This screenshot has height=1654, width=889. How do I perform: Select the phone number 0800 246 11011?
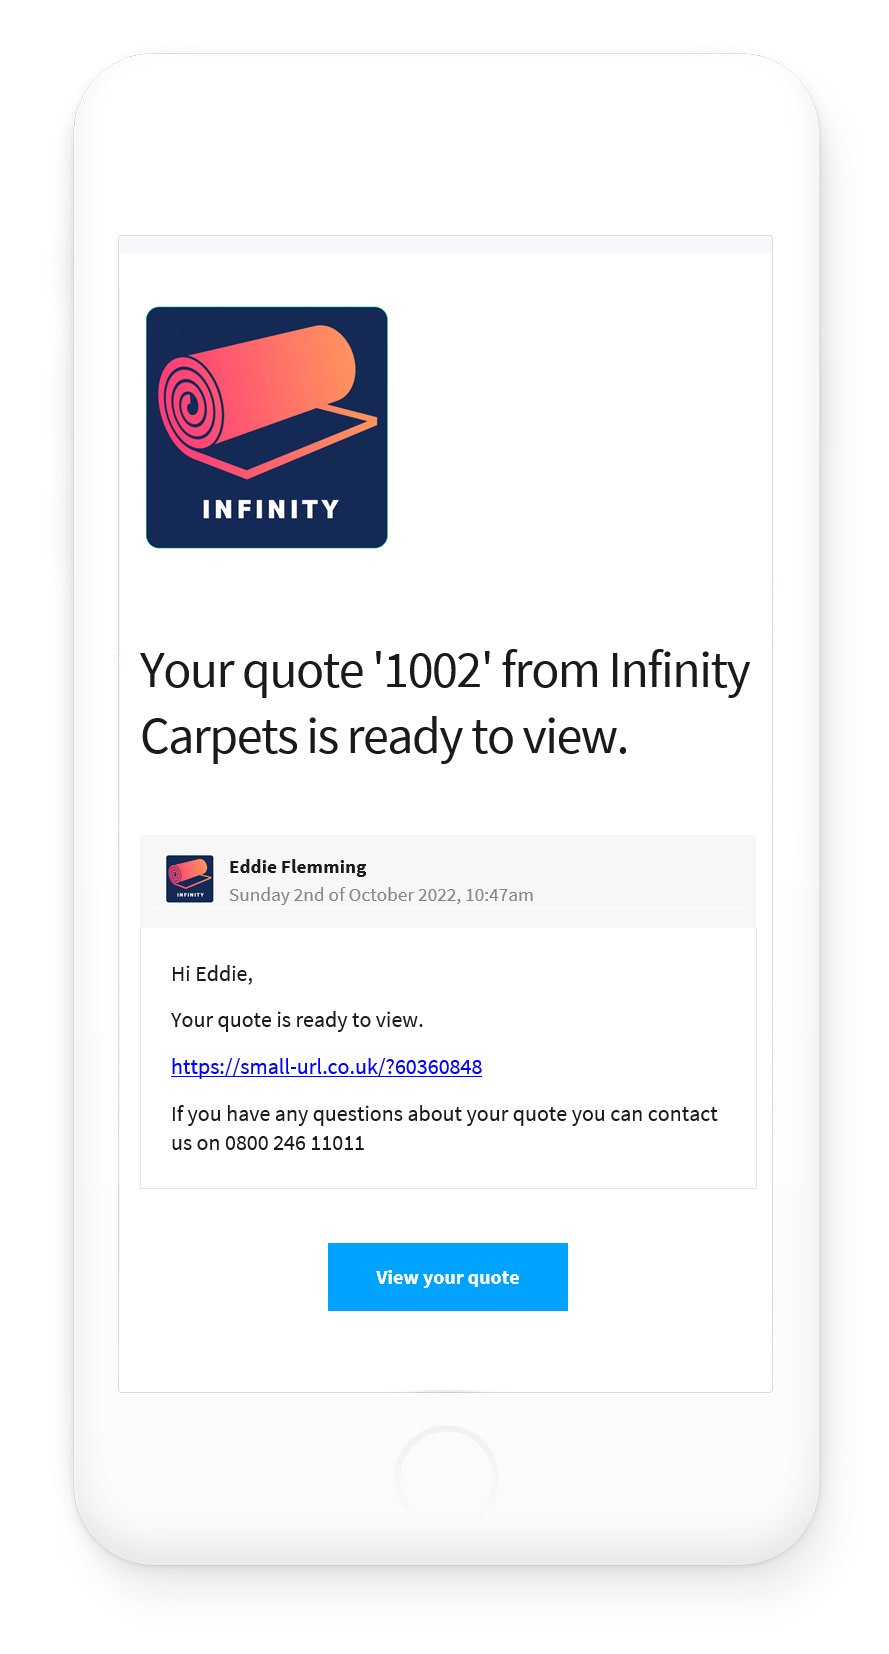tap(294, 1143)
